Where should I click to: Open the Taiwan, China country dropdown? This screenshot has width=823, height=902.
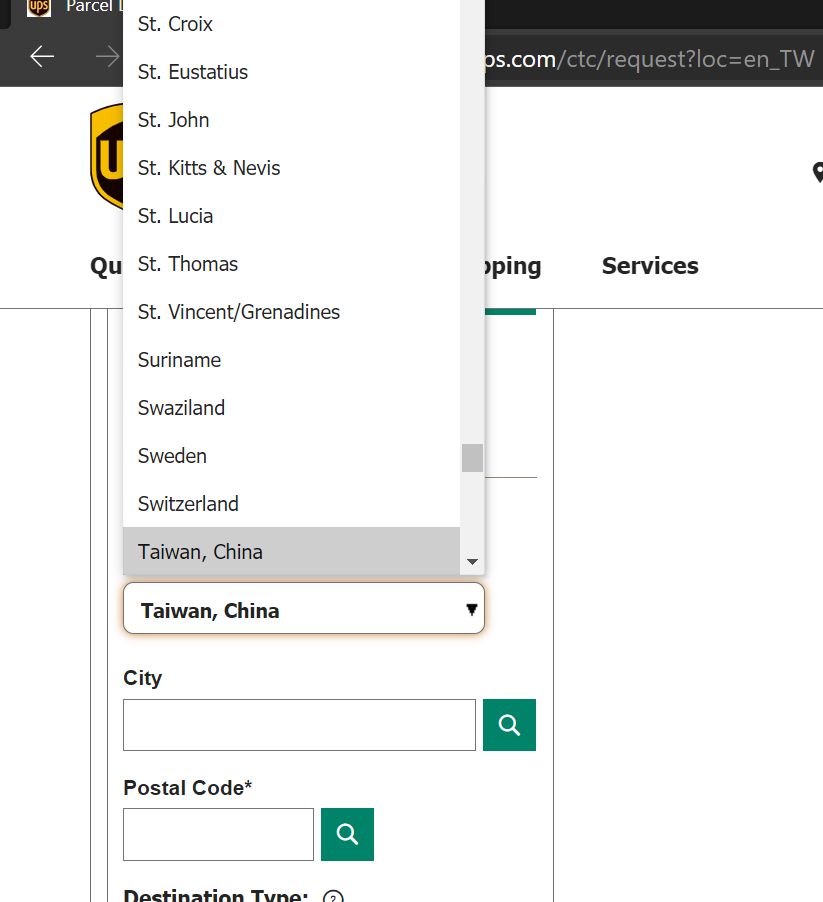[303, 608]
